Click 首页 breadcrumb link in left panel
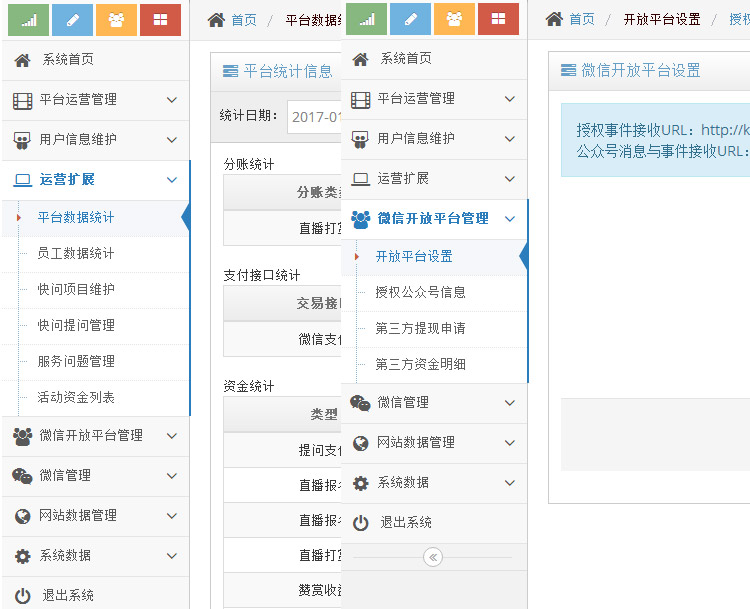 244,20
